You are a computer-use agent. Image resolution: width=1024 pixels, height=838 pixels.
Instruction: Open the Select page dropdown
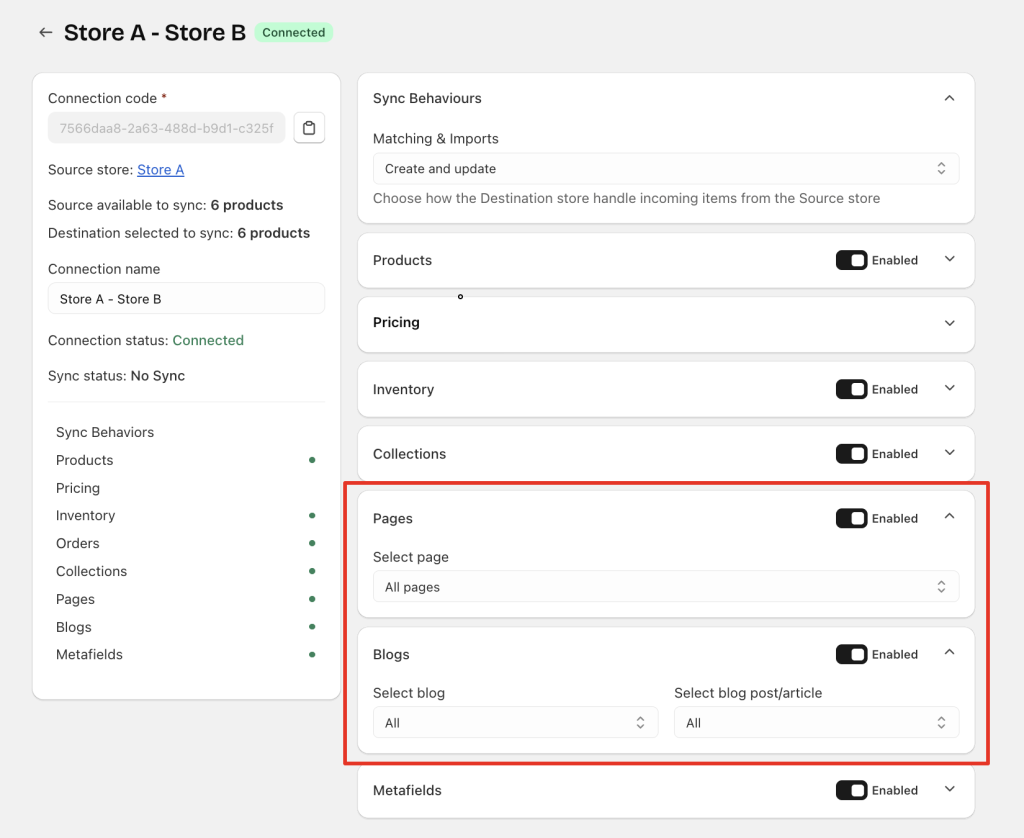[665, 587]
